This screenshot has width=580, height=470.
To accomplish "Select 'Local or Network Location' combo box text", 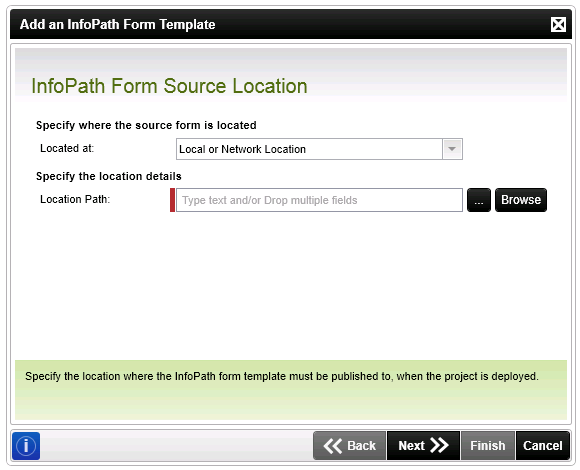I will [x=242, y=149].
